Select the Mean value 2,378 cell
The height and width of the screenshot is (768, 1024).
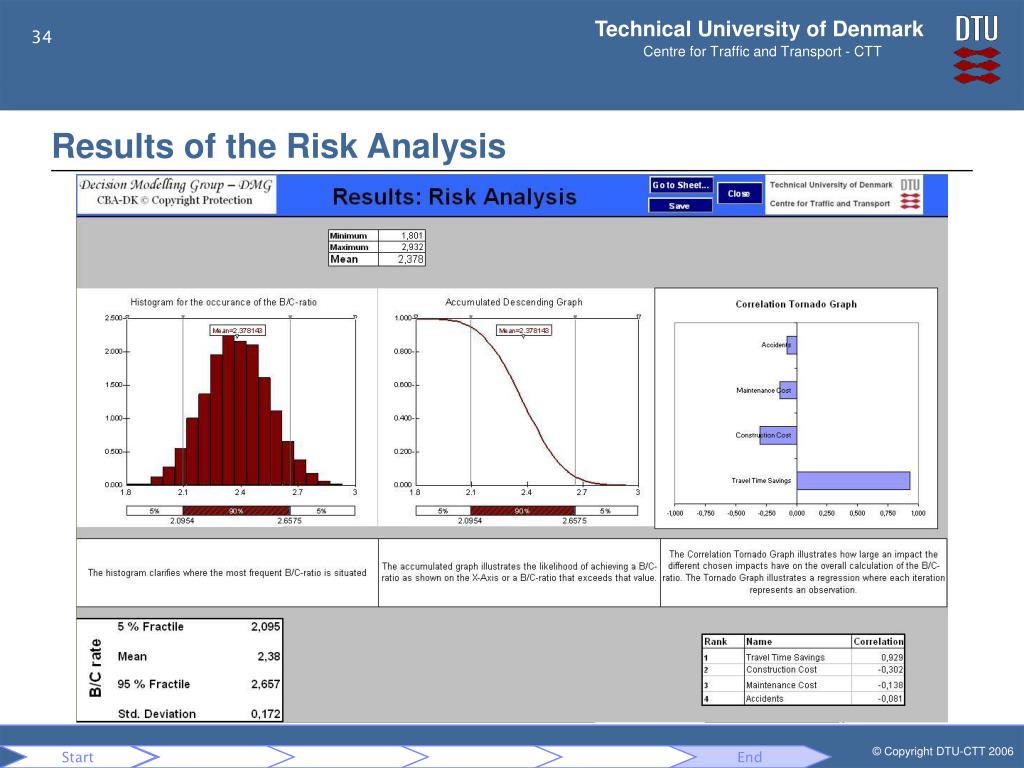pos(402,259)
